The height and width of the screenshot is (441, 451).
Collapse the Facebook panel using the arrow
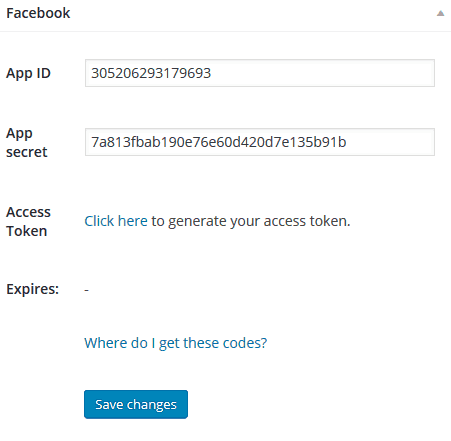[440, 13]
